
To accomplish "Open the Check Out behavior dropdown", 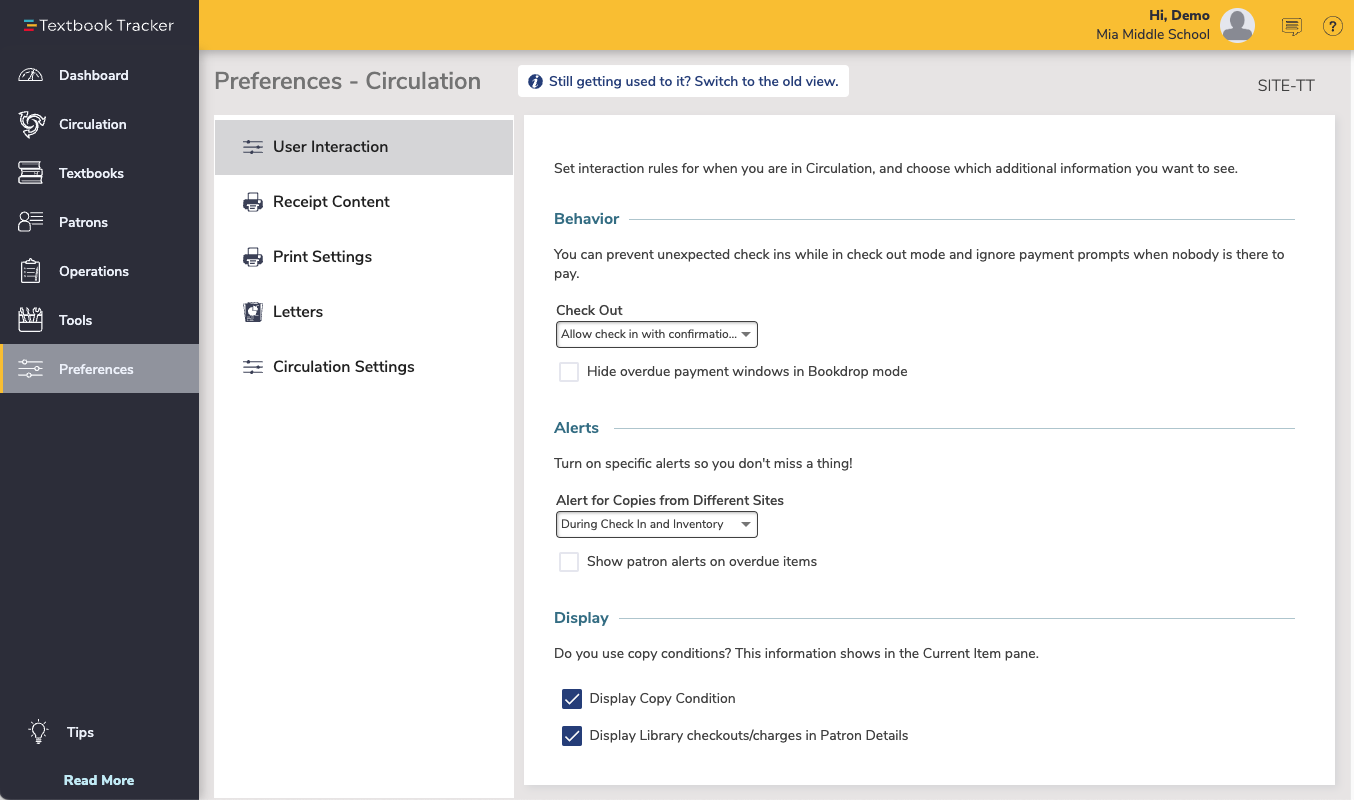I will pyautogui.click(x=656, y=334).
